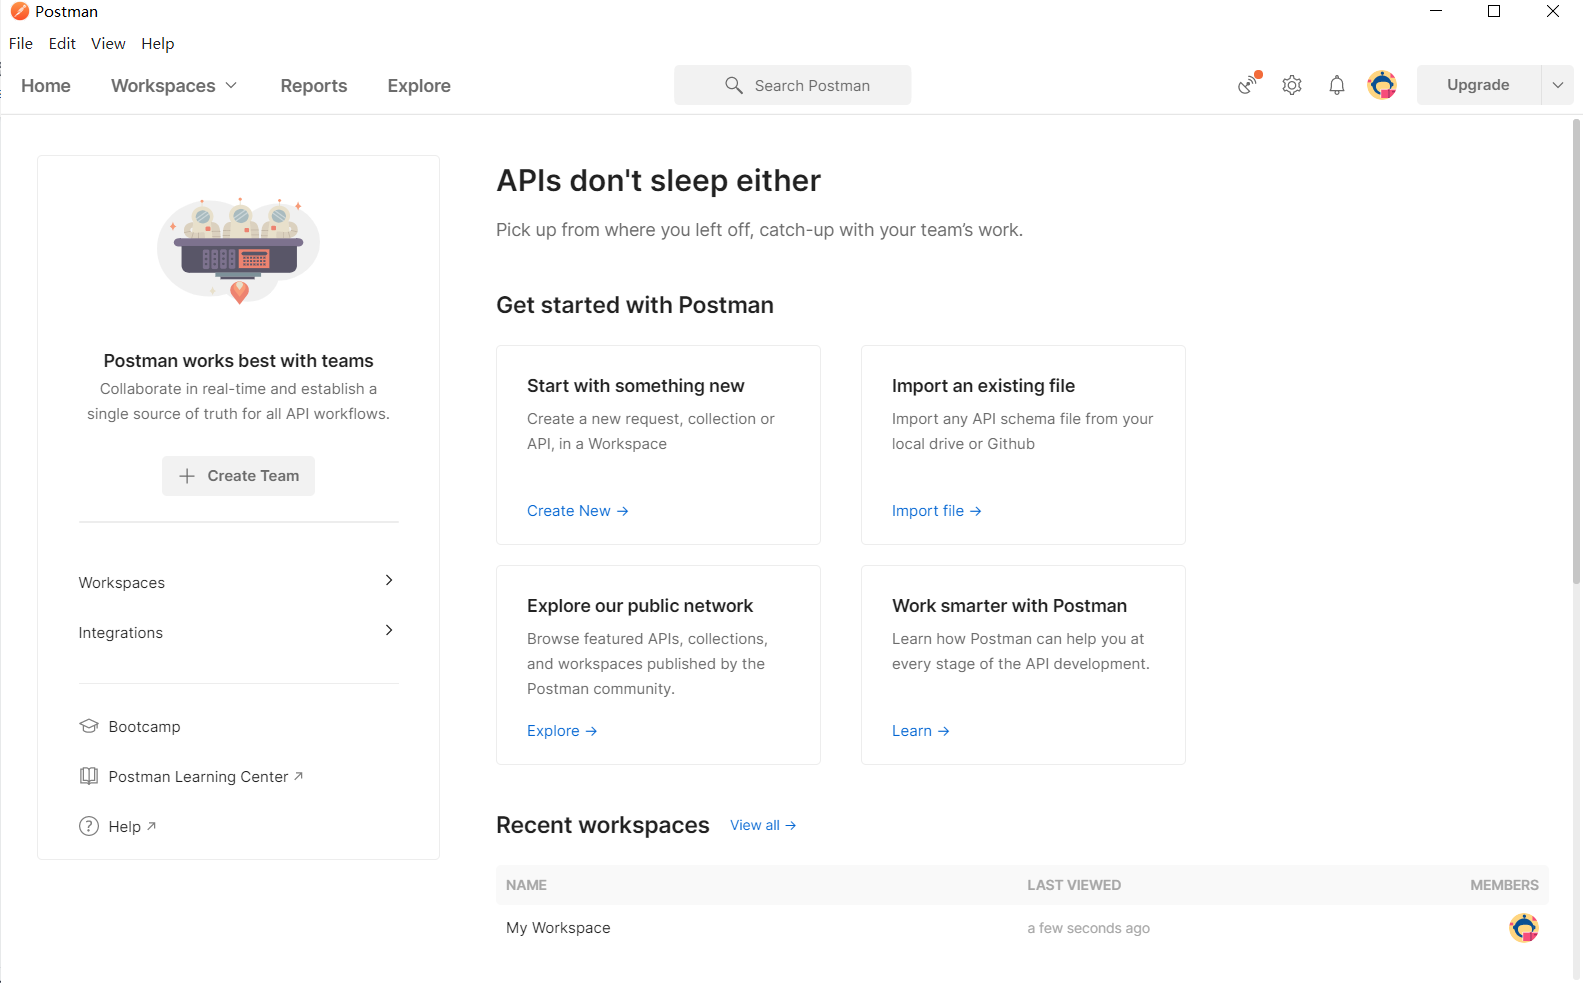
Task: Open the File menu
Action: coord(21,44)
